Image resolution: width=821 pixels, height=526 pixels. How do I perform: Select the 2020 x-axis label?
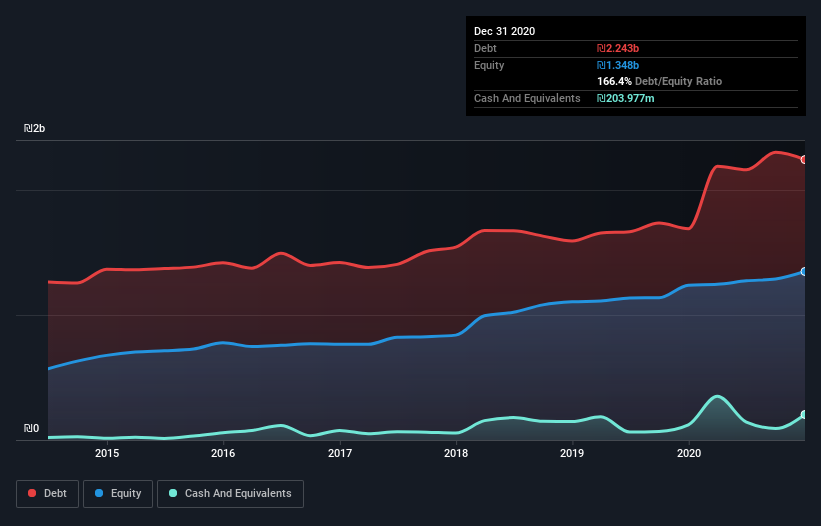[689, 453]
